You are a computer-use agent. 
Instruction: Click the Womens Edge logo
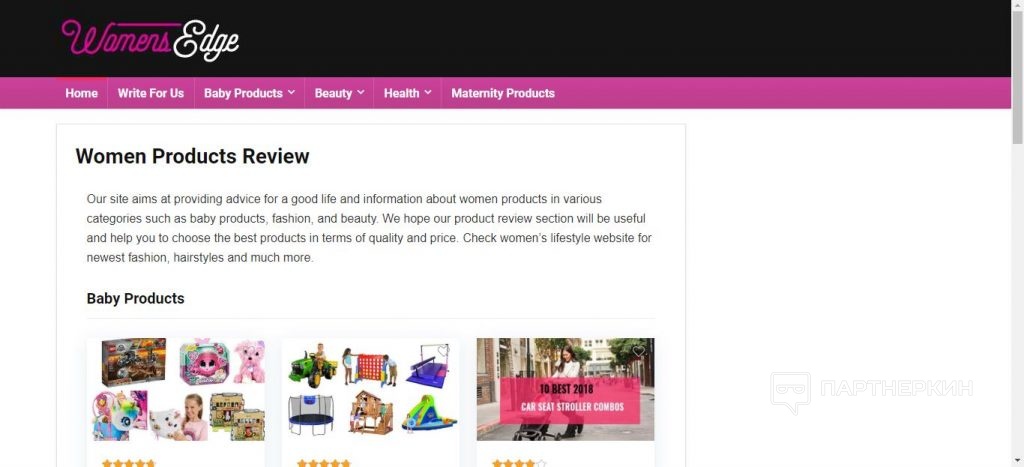point(150,40)
